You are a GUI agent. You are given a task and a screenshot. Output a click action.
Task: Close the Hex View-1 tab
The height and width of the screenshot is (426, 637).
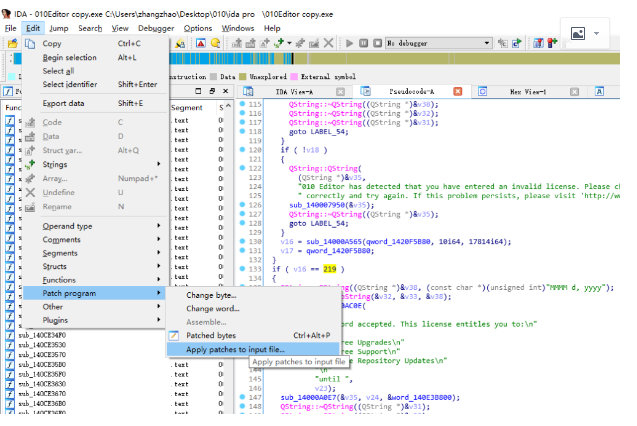(x=574, y=92)
